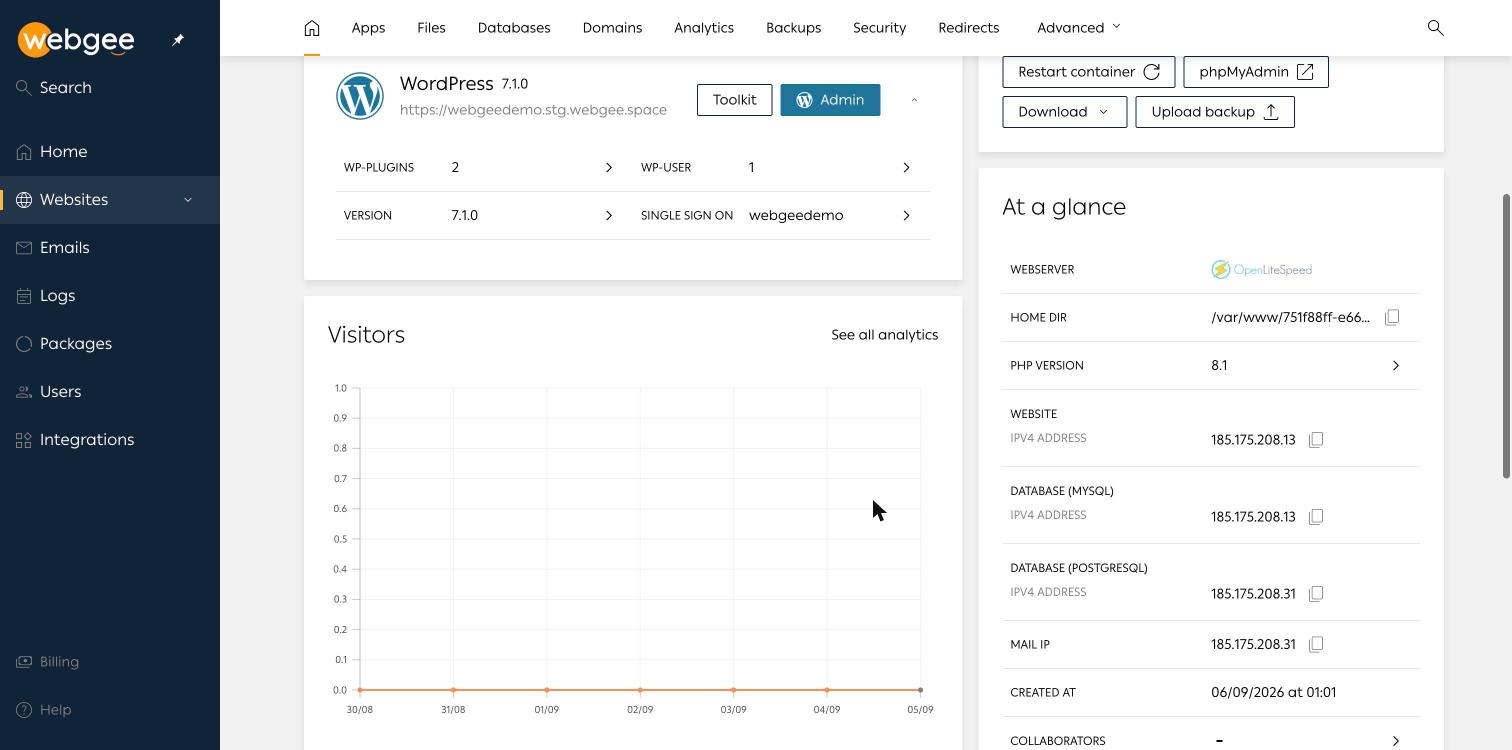
Task: Open the Advanced dropdown menu
Action: 1079,28
